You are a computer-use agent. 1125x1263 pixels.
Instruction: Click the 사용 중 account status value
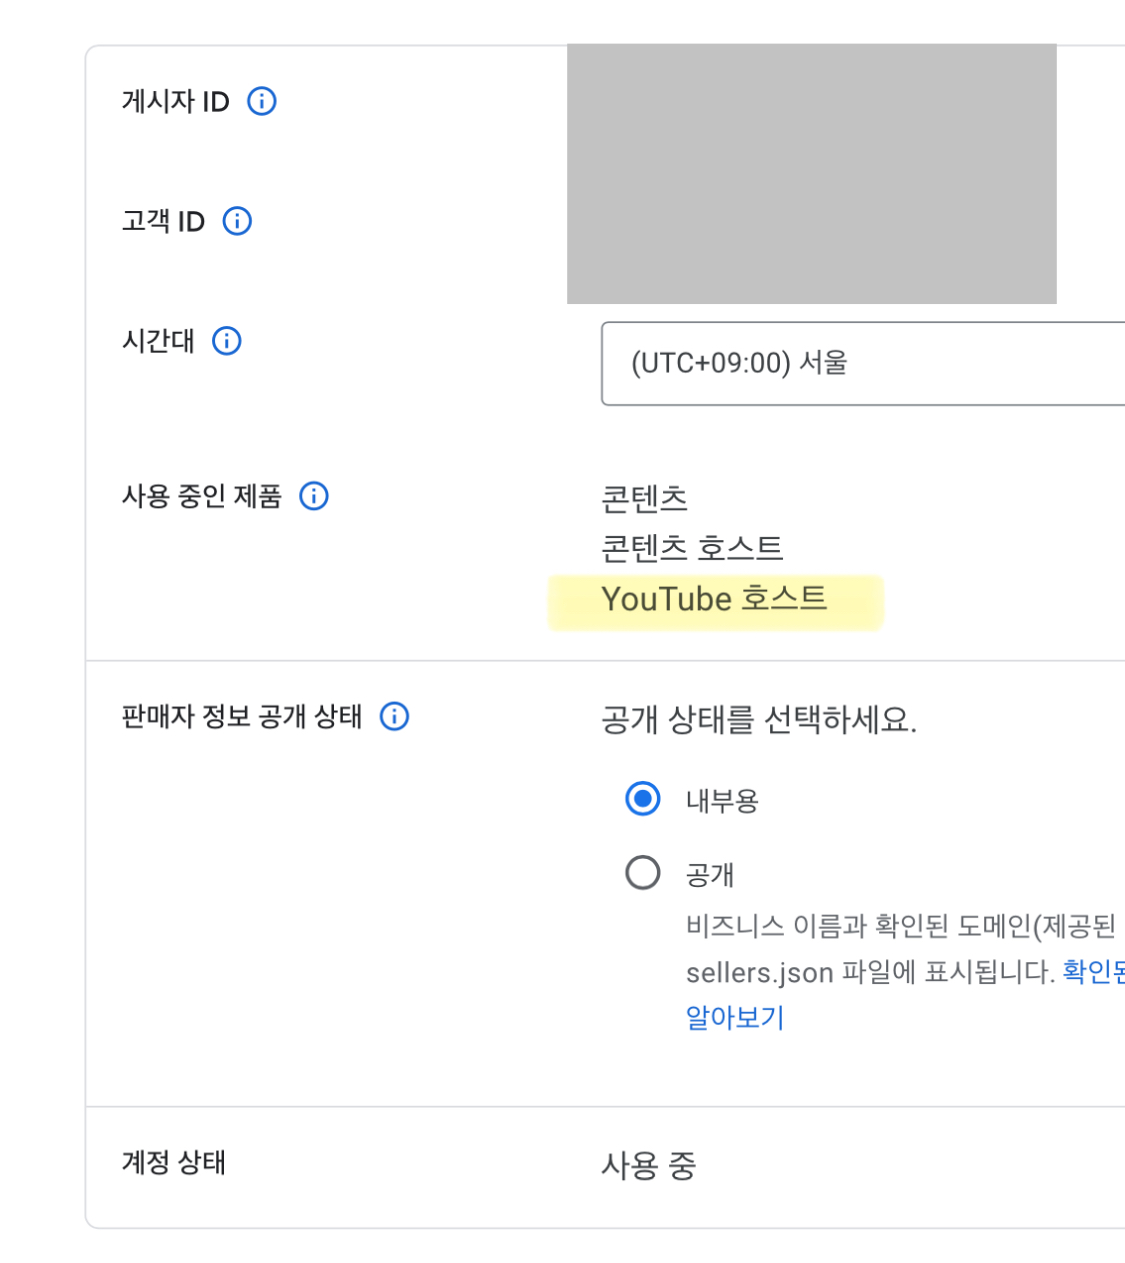(x=649, y=1165)
